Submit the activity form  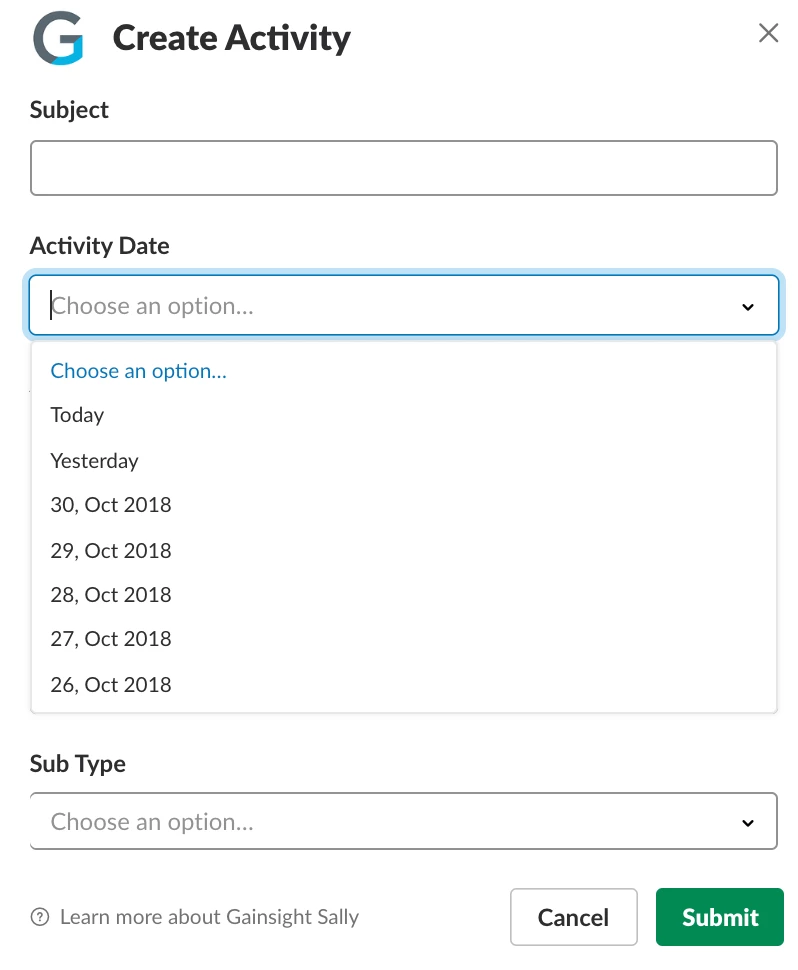click(x=719, y=917)
